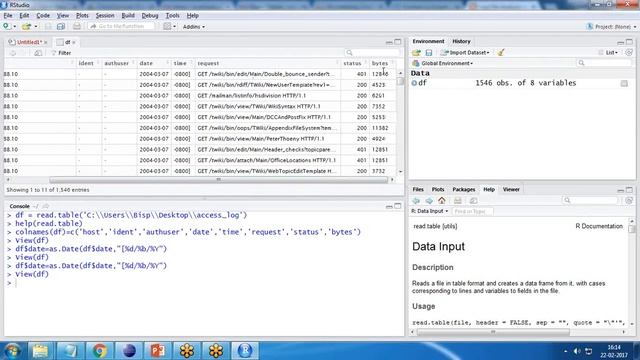This screenshot has width=640, height=360.
Task: Click the New File icon in toolbar
Action: click(7, 26)
